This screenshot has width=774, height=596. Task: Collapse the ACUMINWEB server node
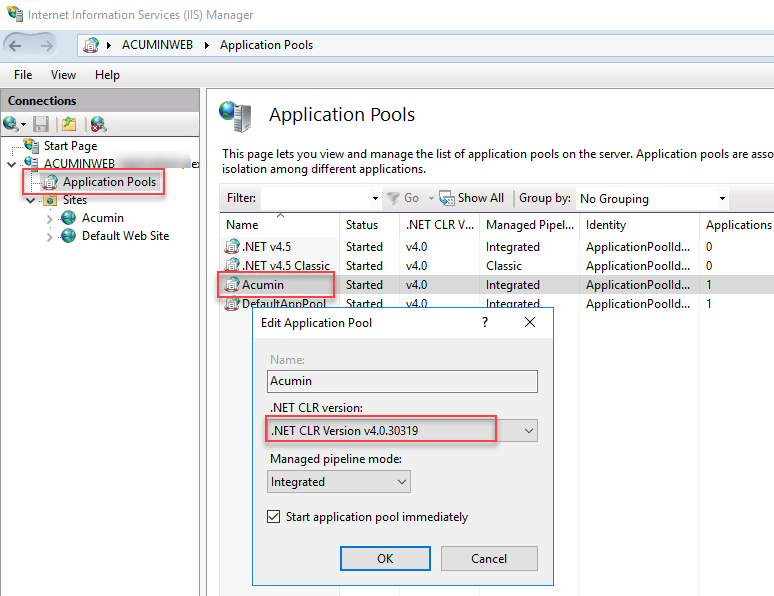pos(12,164)
